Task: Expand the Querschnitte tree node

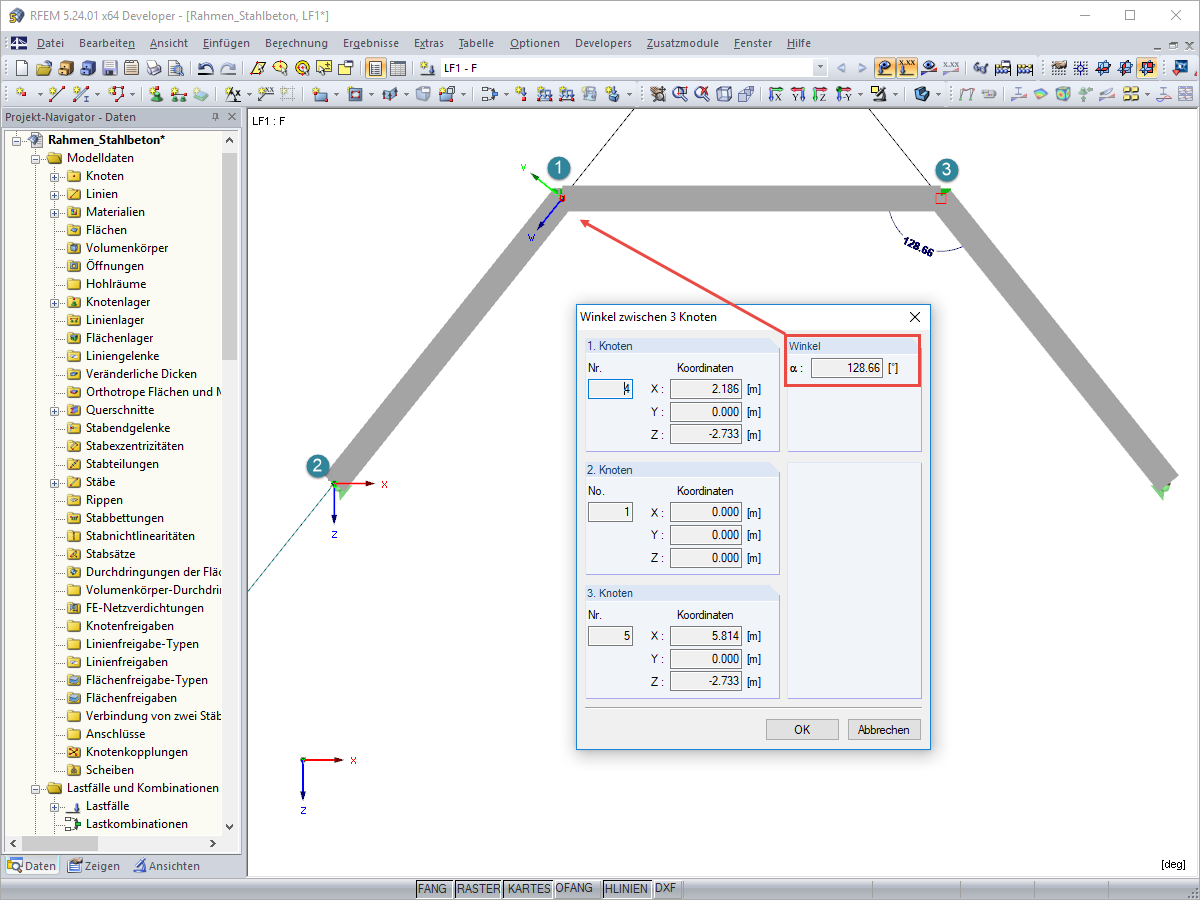Action: click(55, 410)
